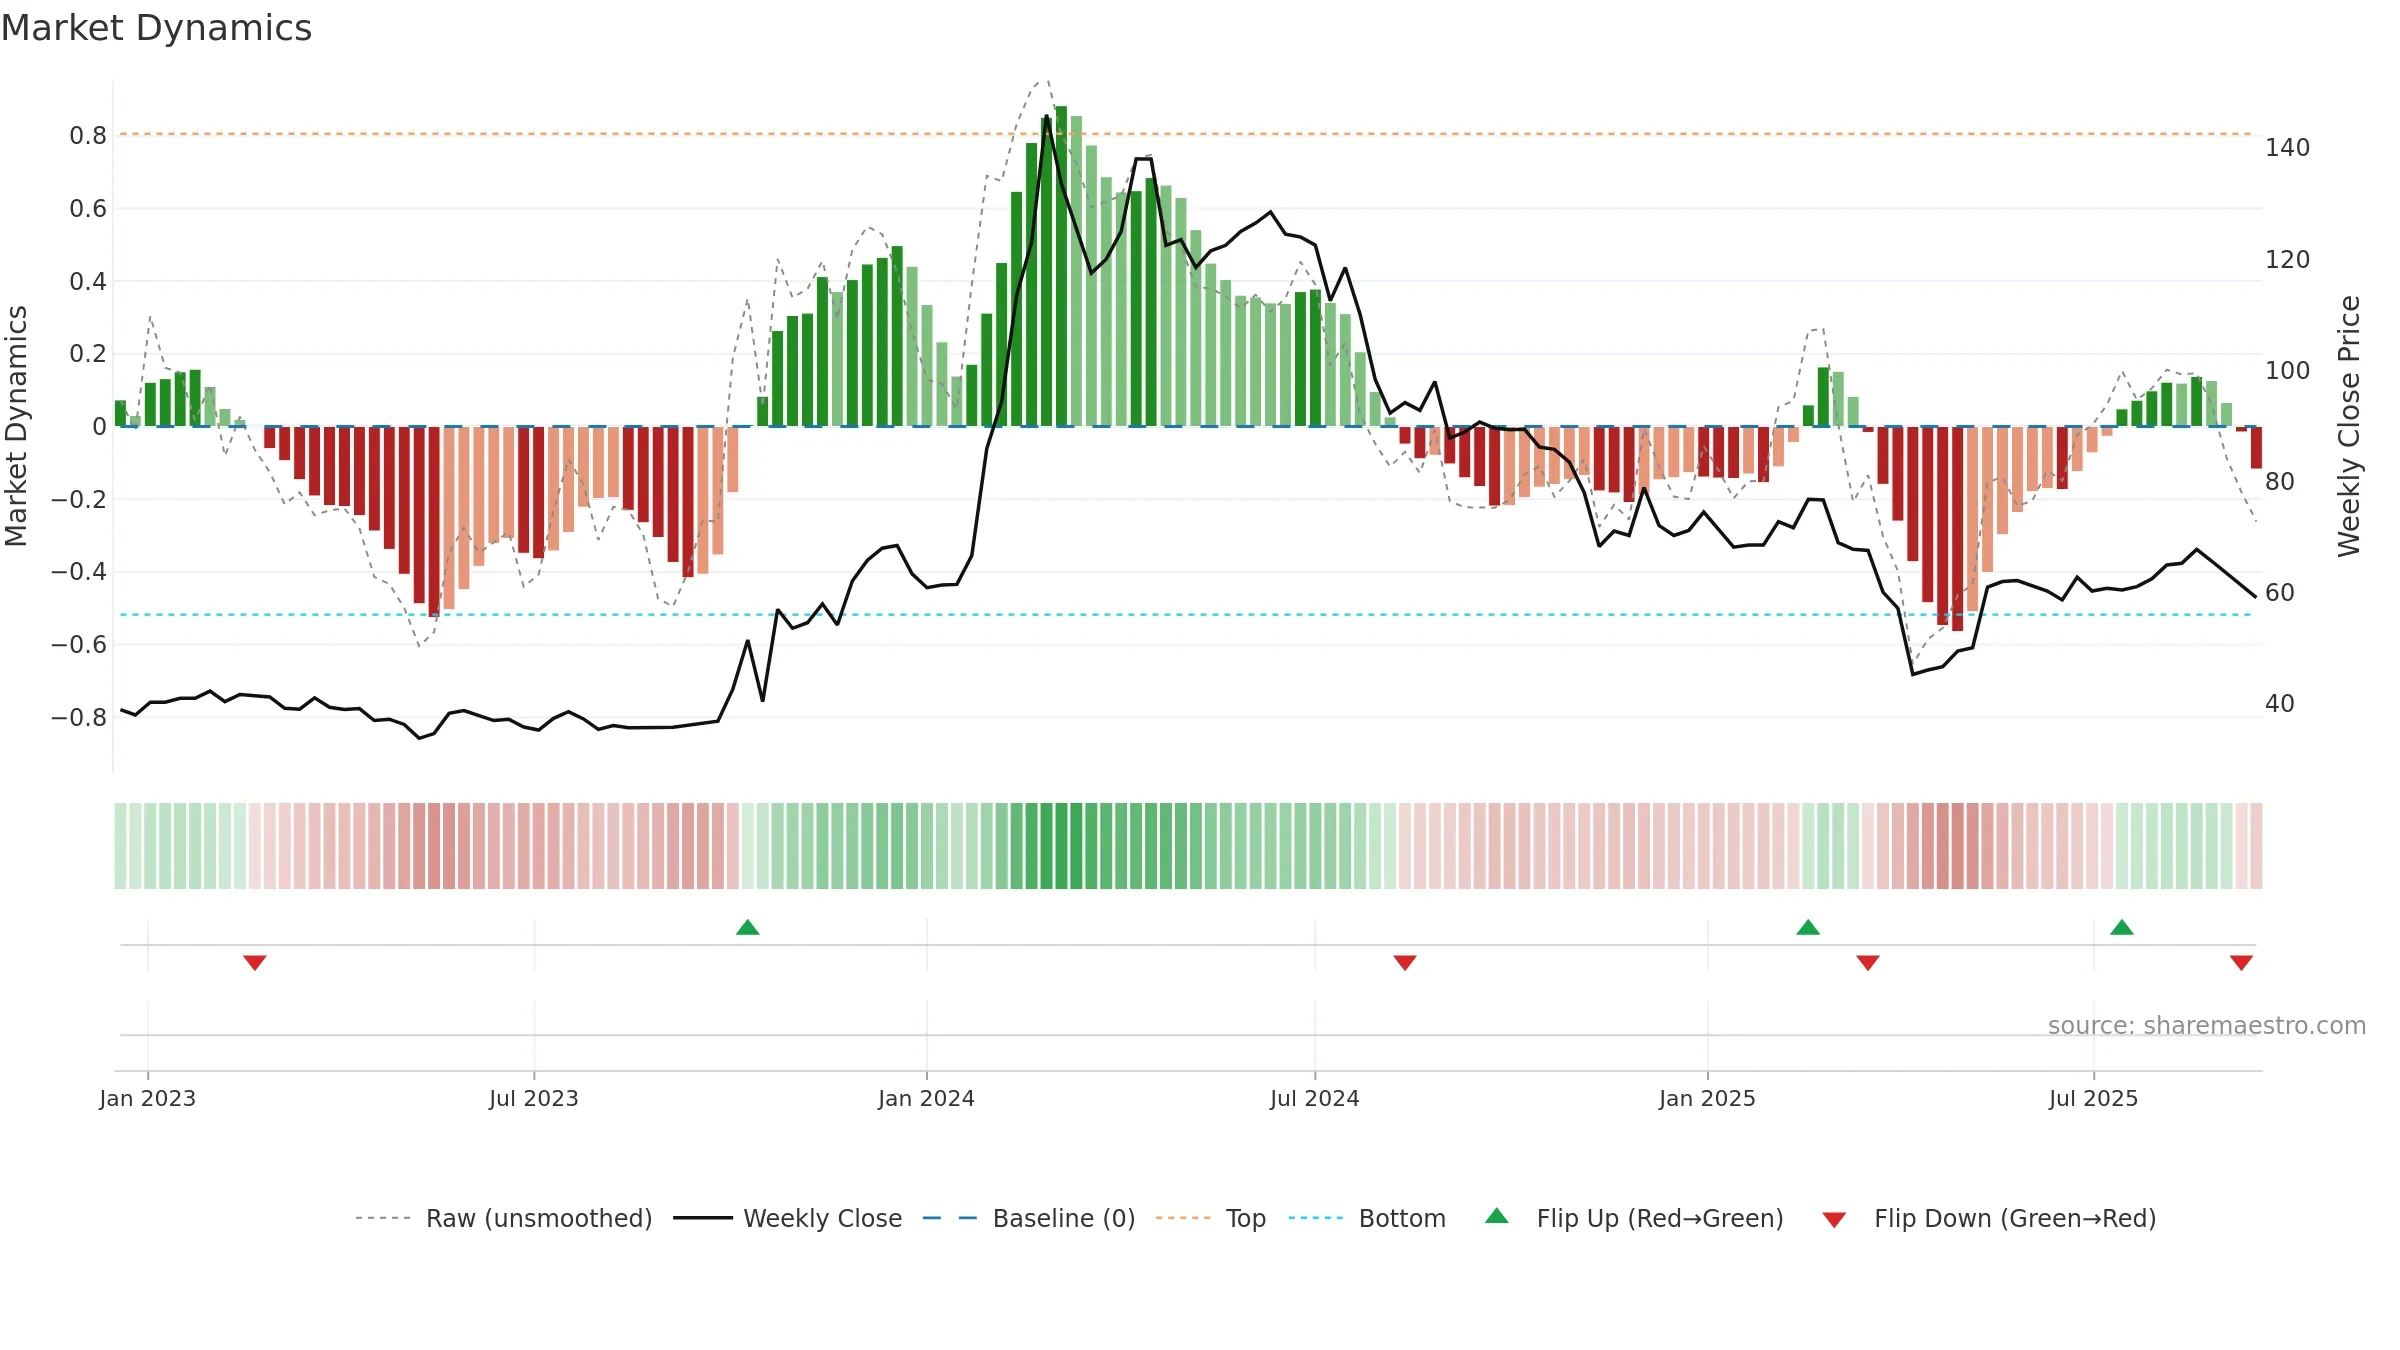Viewport: 2400px width, 1350px height.
Task: Click the Jan 2024 x-axis label
Action: click(927, 1098)
